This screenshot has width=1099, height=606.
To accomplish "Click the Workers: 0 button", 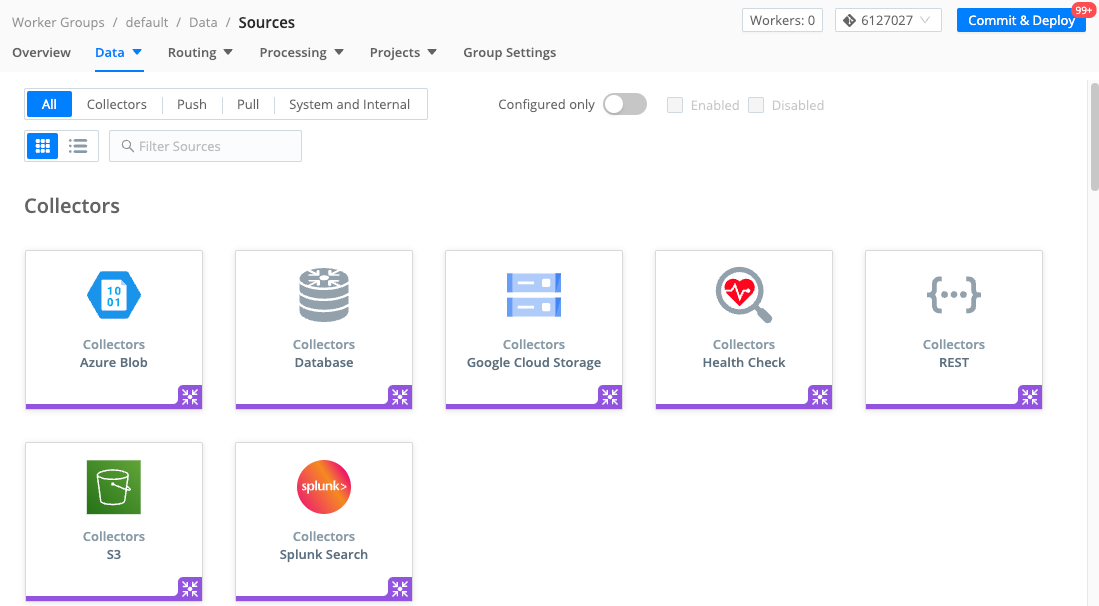I will [x=782, y=19].
